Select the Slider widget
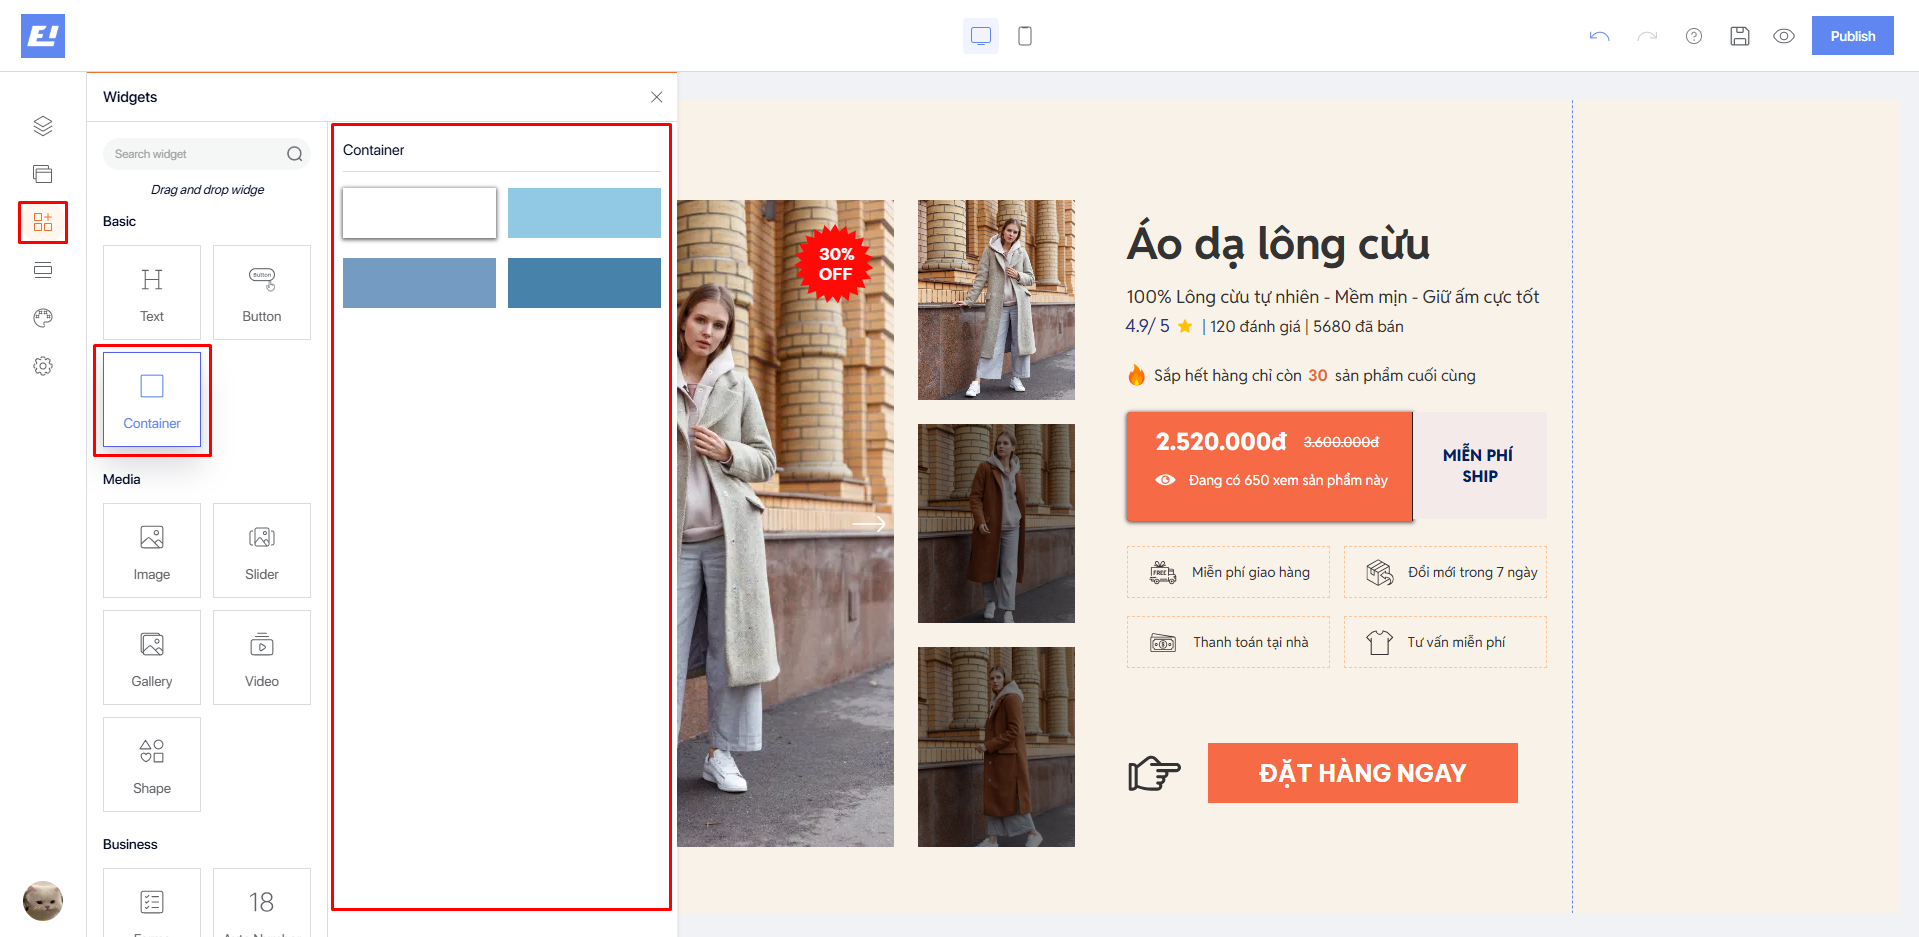This screenshot has width=1919, height=937. click(x=262, y=550)
